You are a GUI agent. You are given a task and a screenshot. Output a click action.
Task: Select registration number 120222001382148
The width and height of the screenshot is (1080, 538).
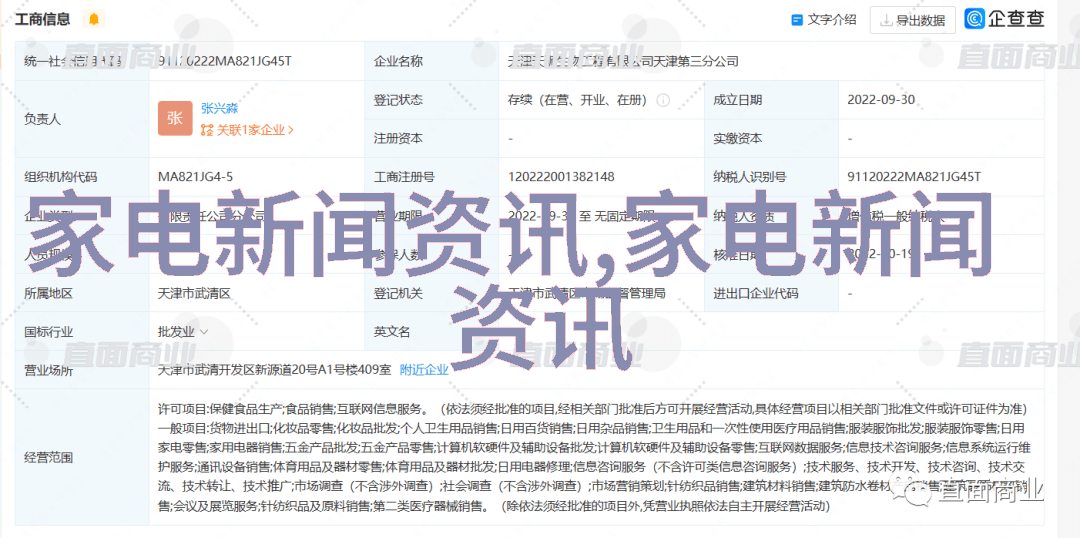pyautogui.click(x=561, y=176)
